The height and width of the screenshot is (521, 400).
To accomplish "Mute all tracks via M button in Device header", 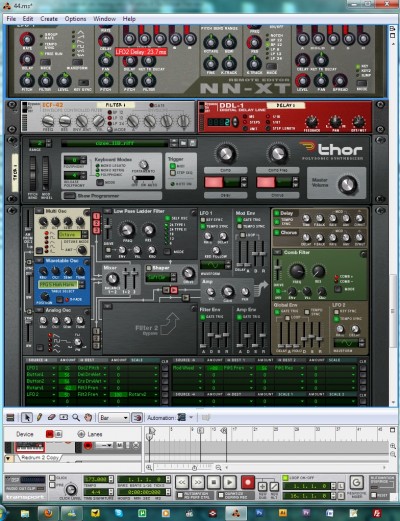I will [49, 434].
